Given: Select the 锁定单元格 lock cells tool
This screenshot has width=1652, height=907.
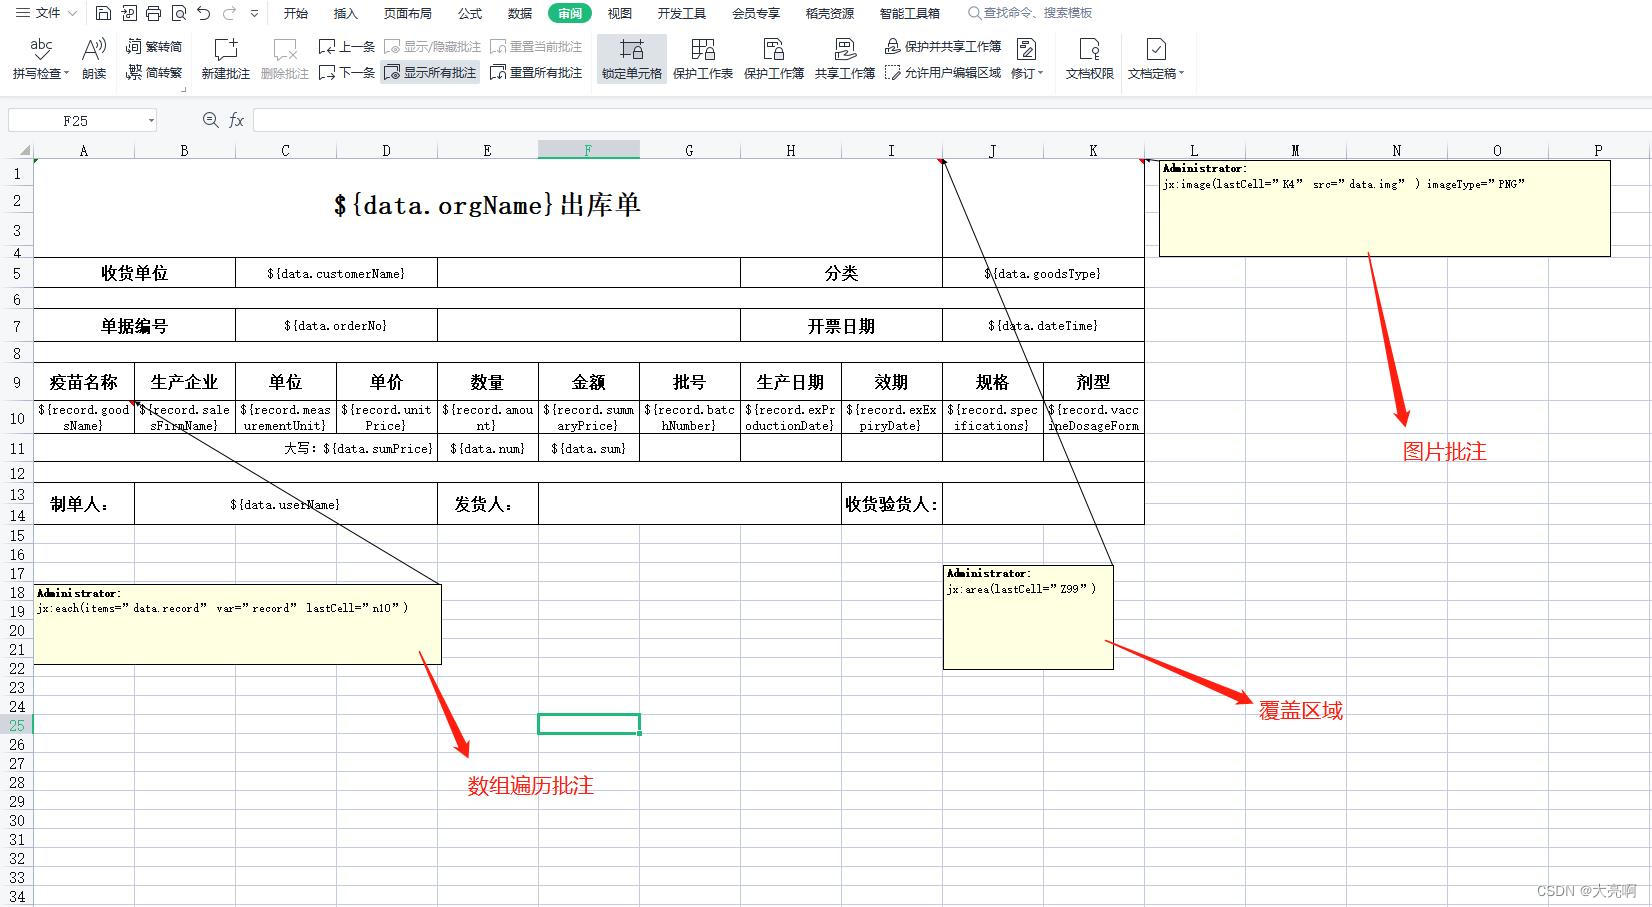Looking at the screenshot, I should pos(630,58).
